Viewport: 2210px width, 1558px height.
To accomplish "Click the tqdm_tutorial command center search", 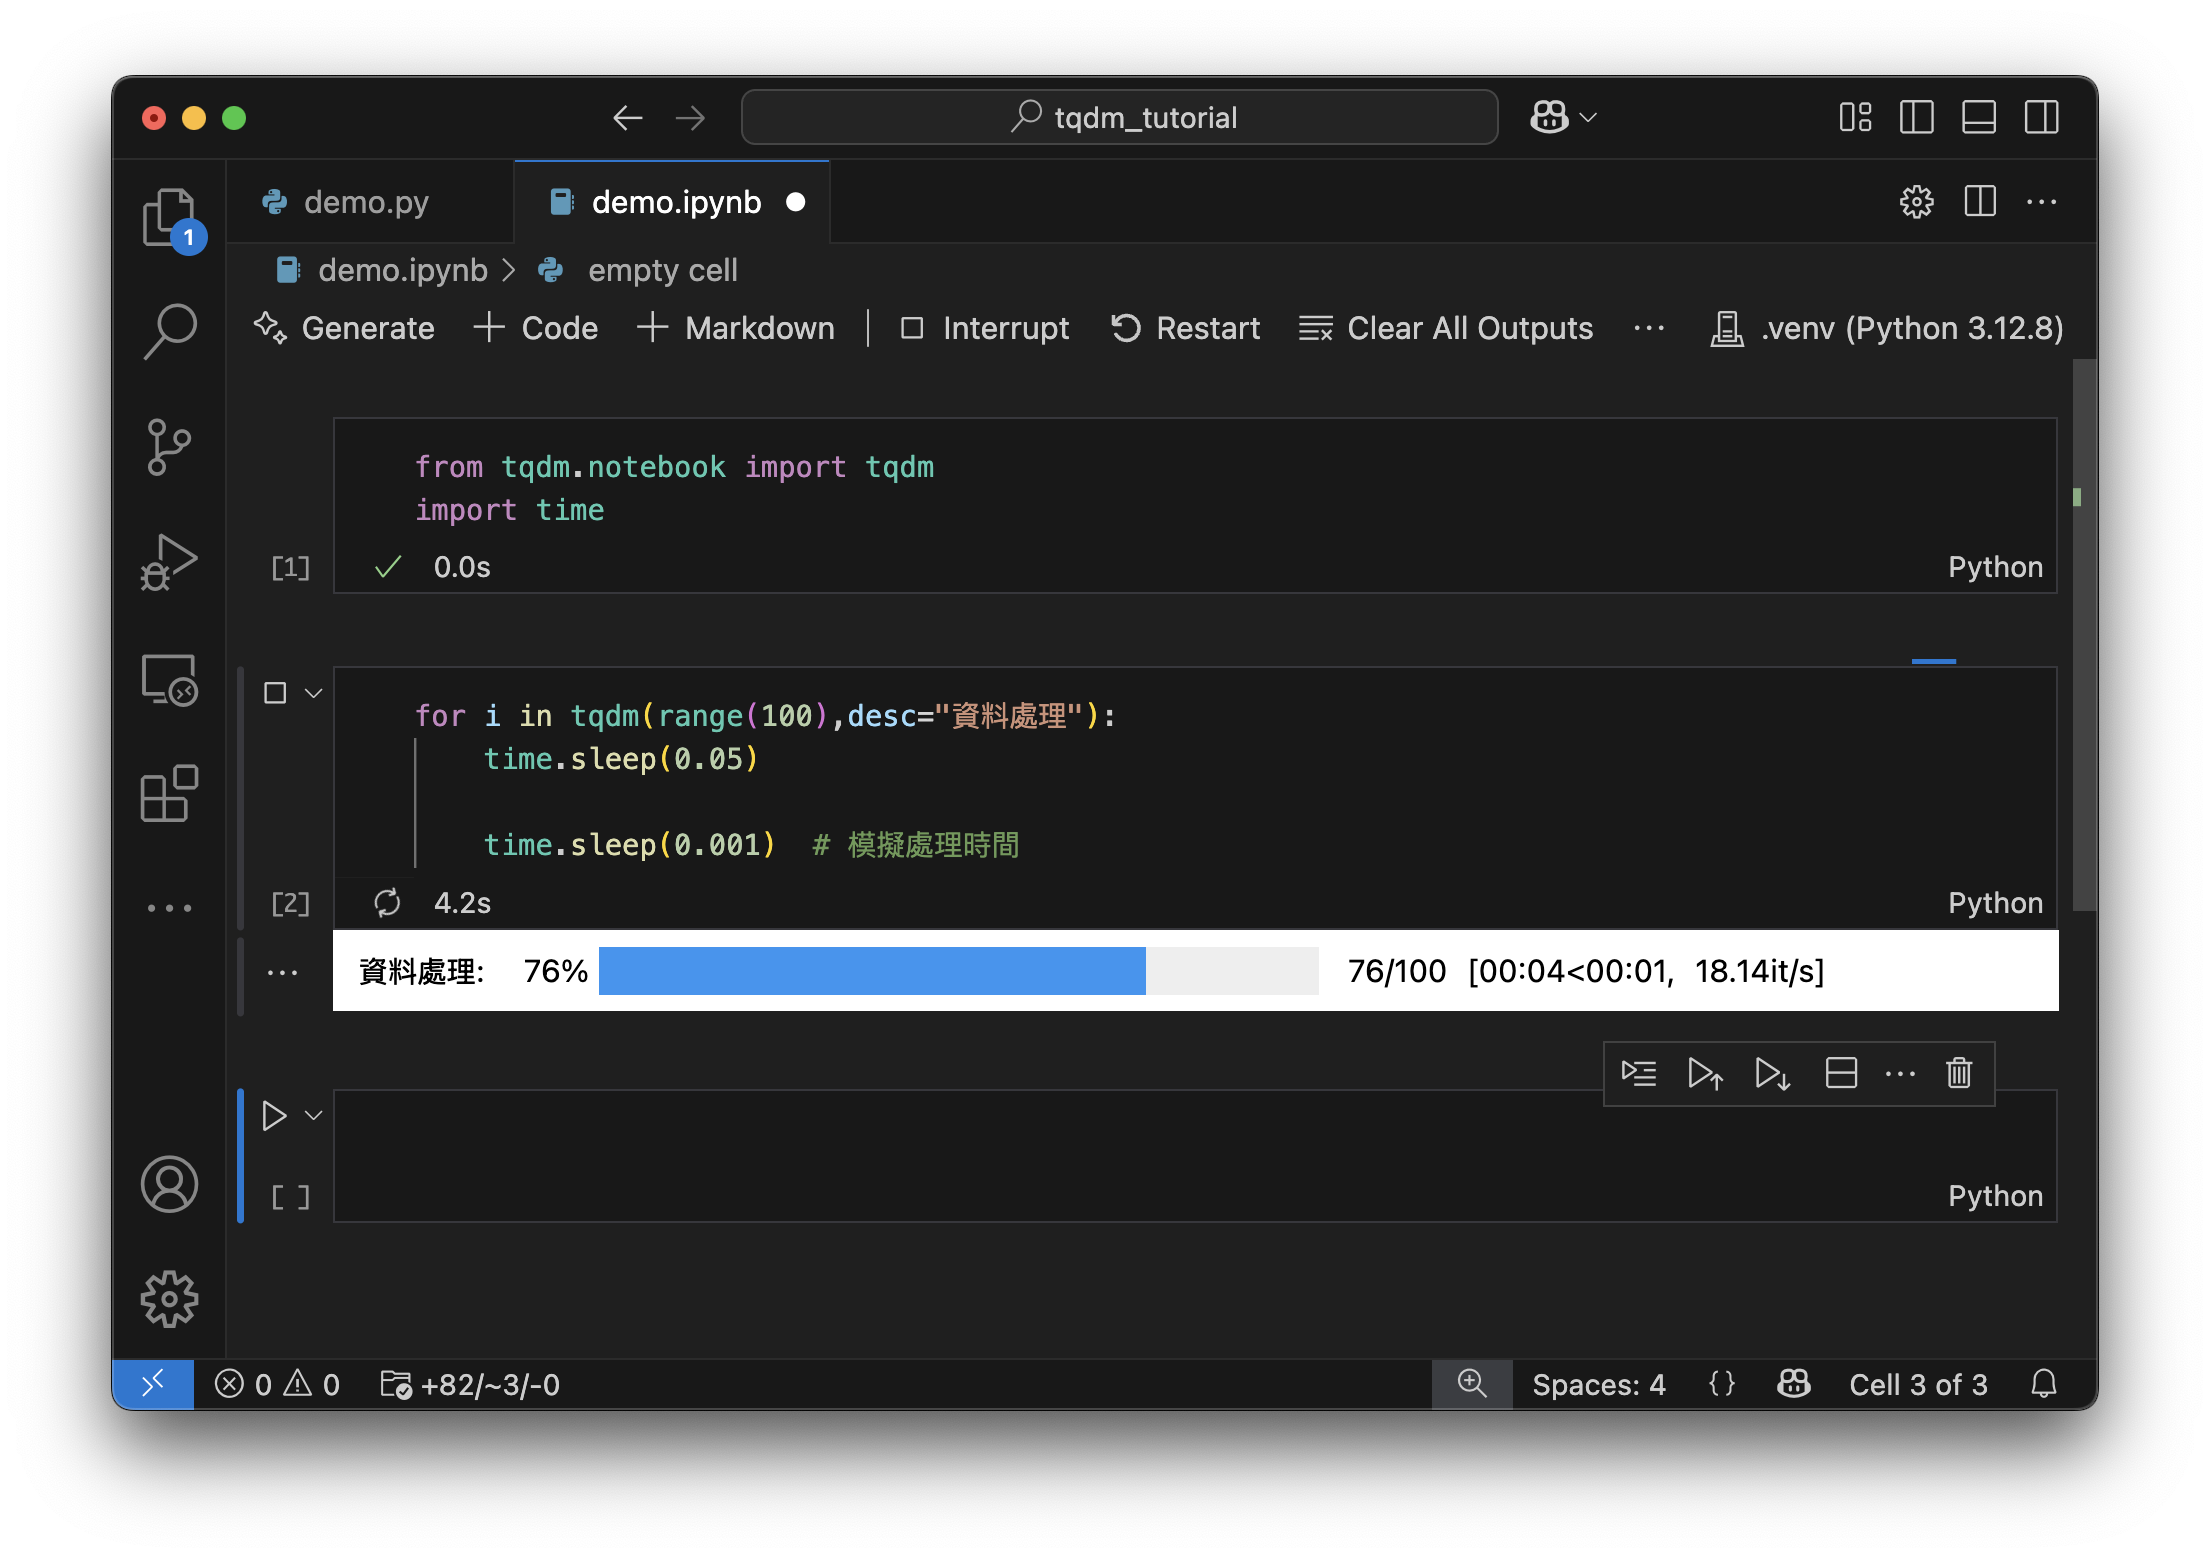I will coord(1120,118).
